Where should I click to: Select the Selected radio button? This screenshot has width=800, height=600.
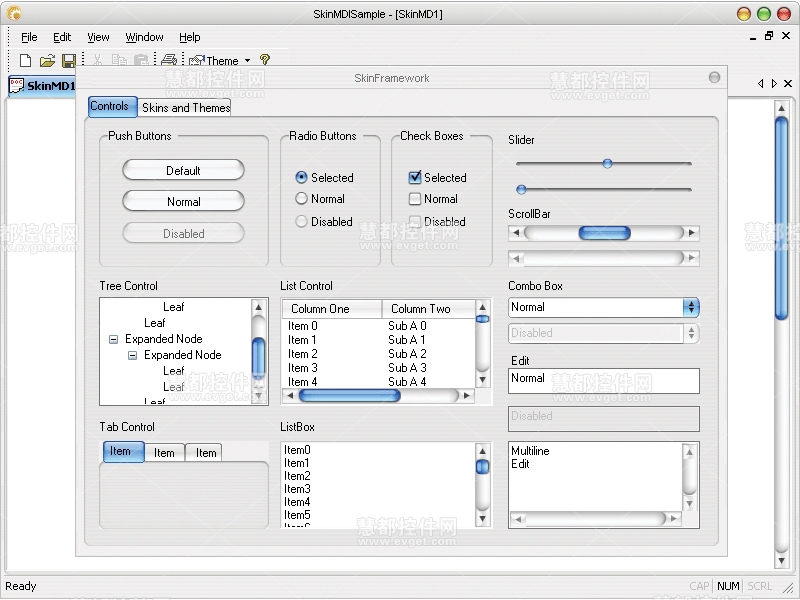pyautogui.click(x=302, y=178)
